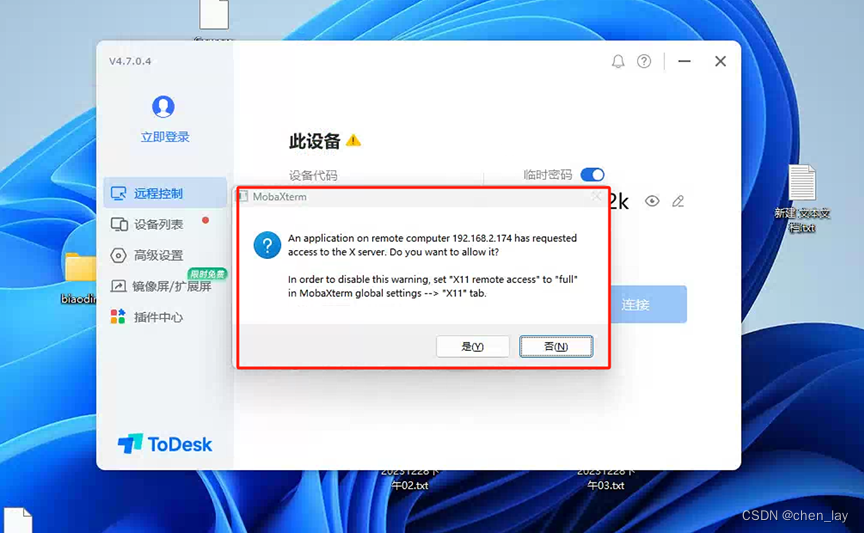This screenshot has height=533, width=864.
Task: Click the blue question mark dialog icon
Action: click(x=267, y=245)
